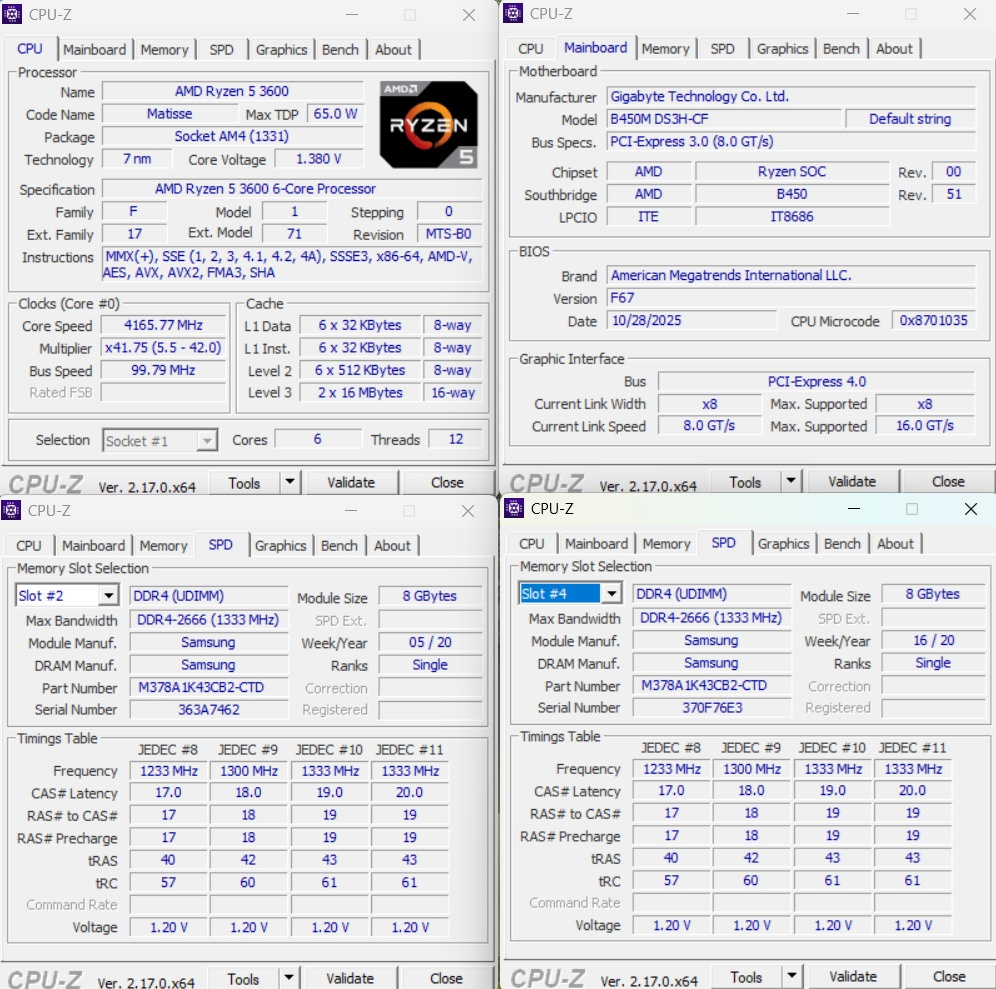
Task: Open the Socket #1 selection dropdown
Action: pyautogui.click(x=206, y=441)
